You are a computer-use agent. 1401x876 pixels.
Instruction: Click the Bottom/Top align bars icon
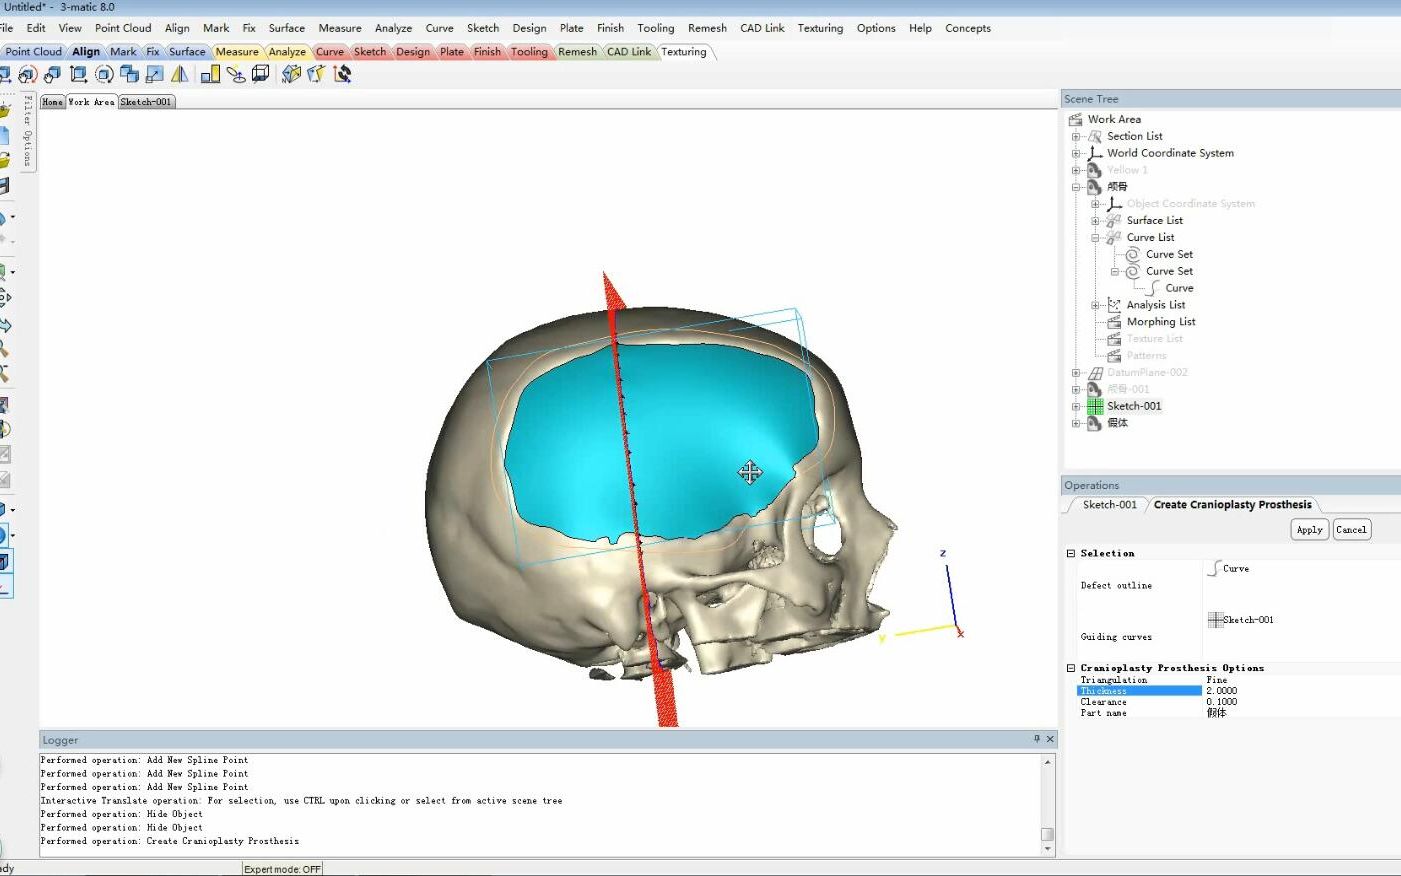point(210,74)
